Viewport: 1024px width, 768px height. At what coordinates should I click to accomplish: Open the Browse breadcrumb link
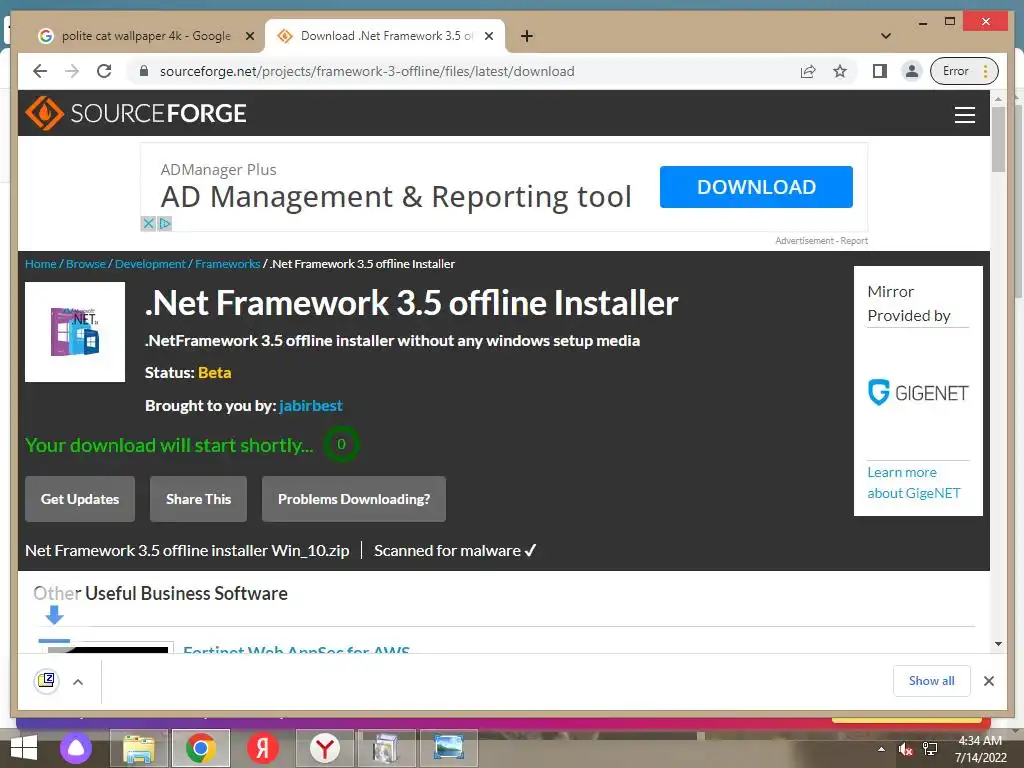pos(86,264)
